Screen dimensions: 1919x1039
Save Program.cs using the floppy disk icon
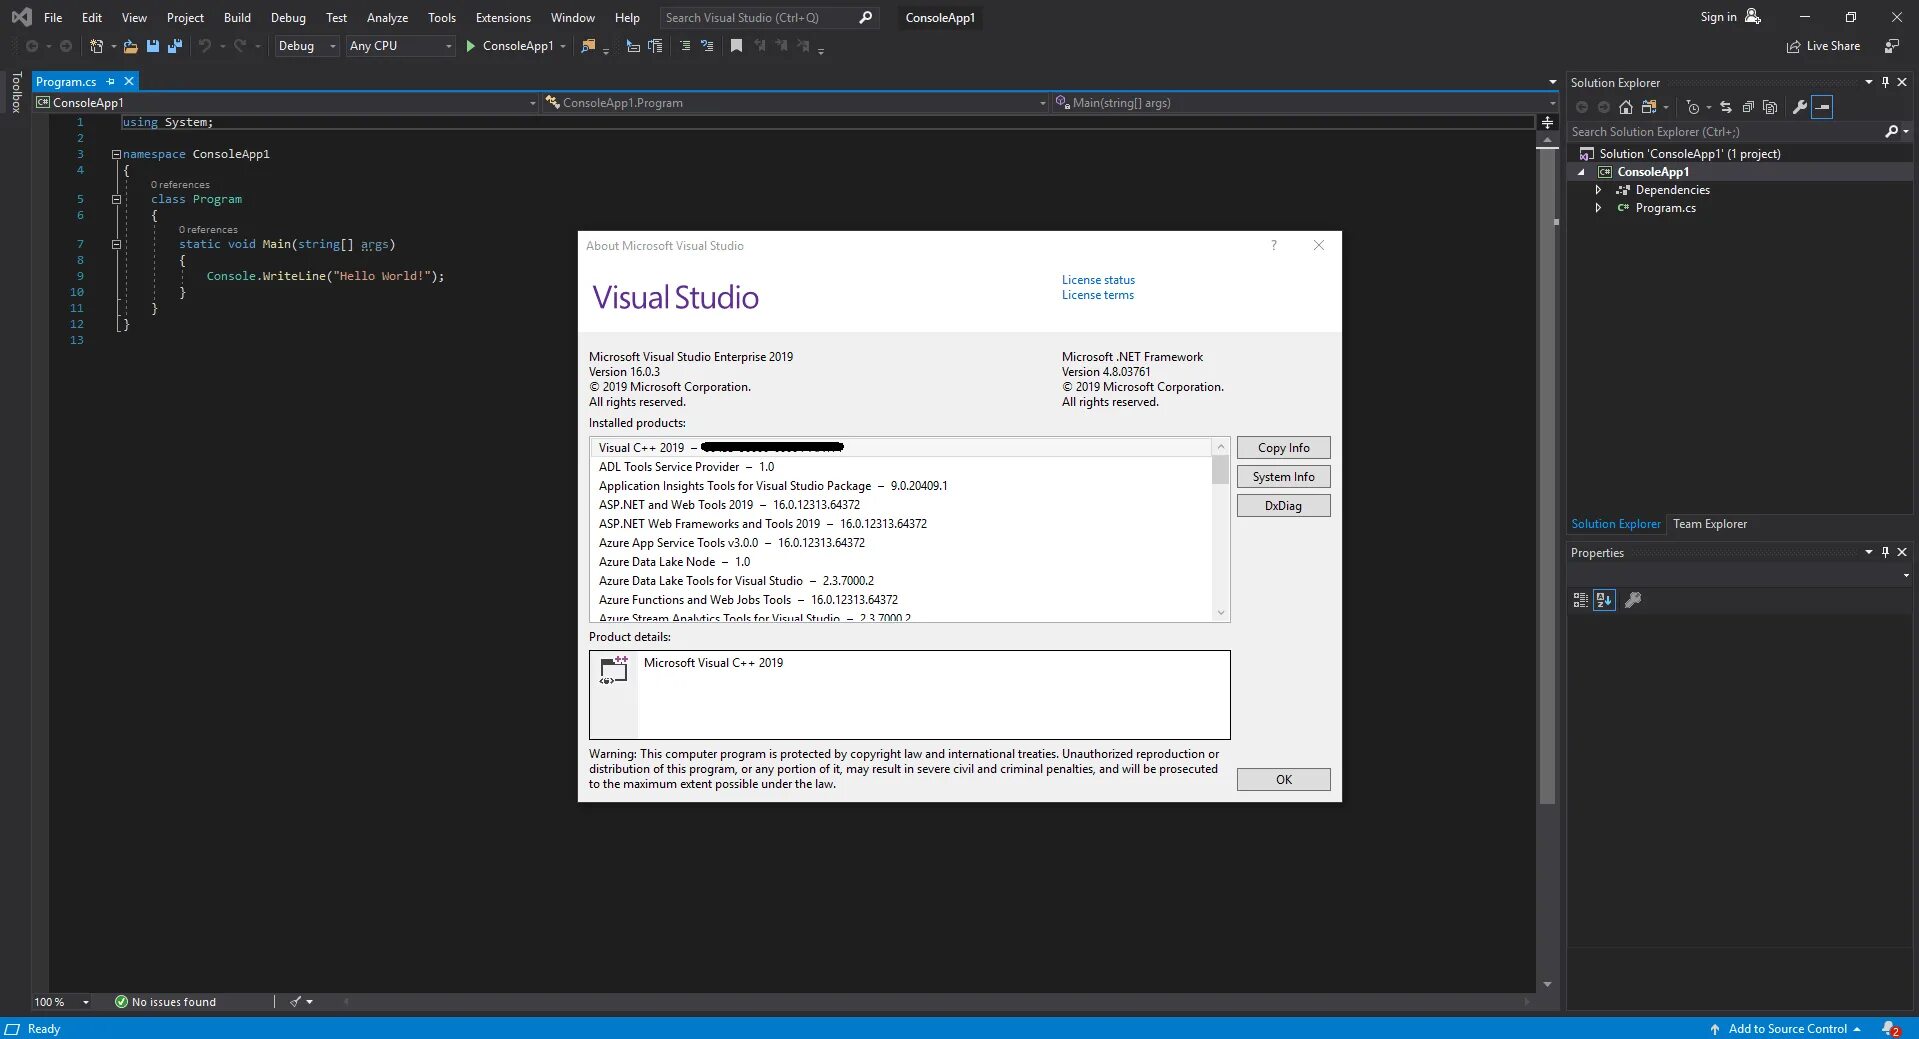click(x=153, y=46)
